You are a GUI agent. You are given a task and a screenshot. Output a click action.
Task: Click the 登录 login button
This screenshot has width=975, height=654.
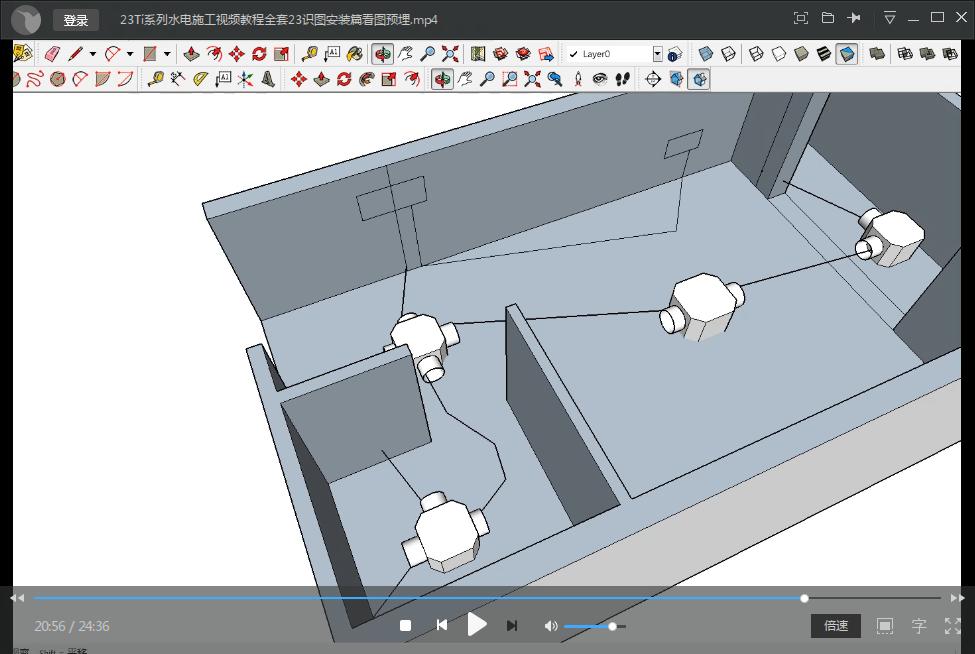coord(76,20)
